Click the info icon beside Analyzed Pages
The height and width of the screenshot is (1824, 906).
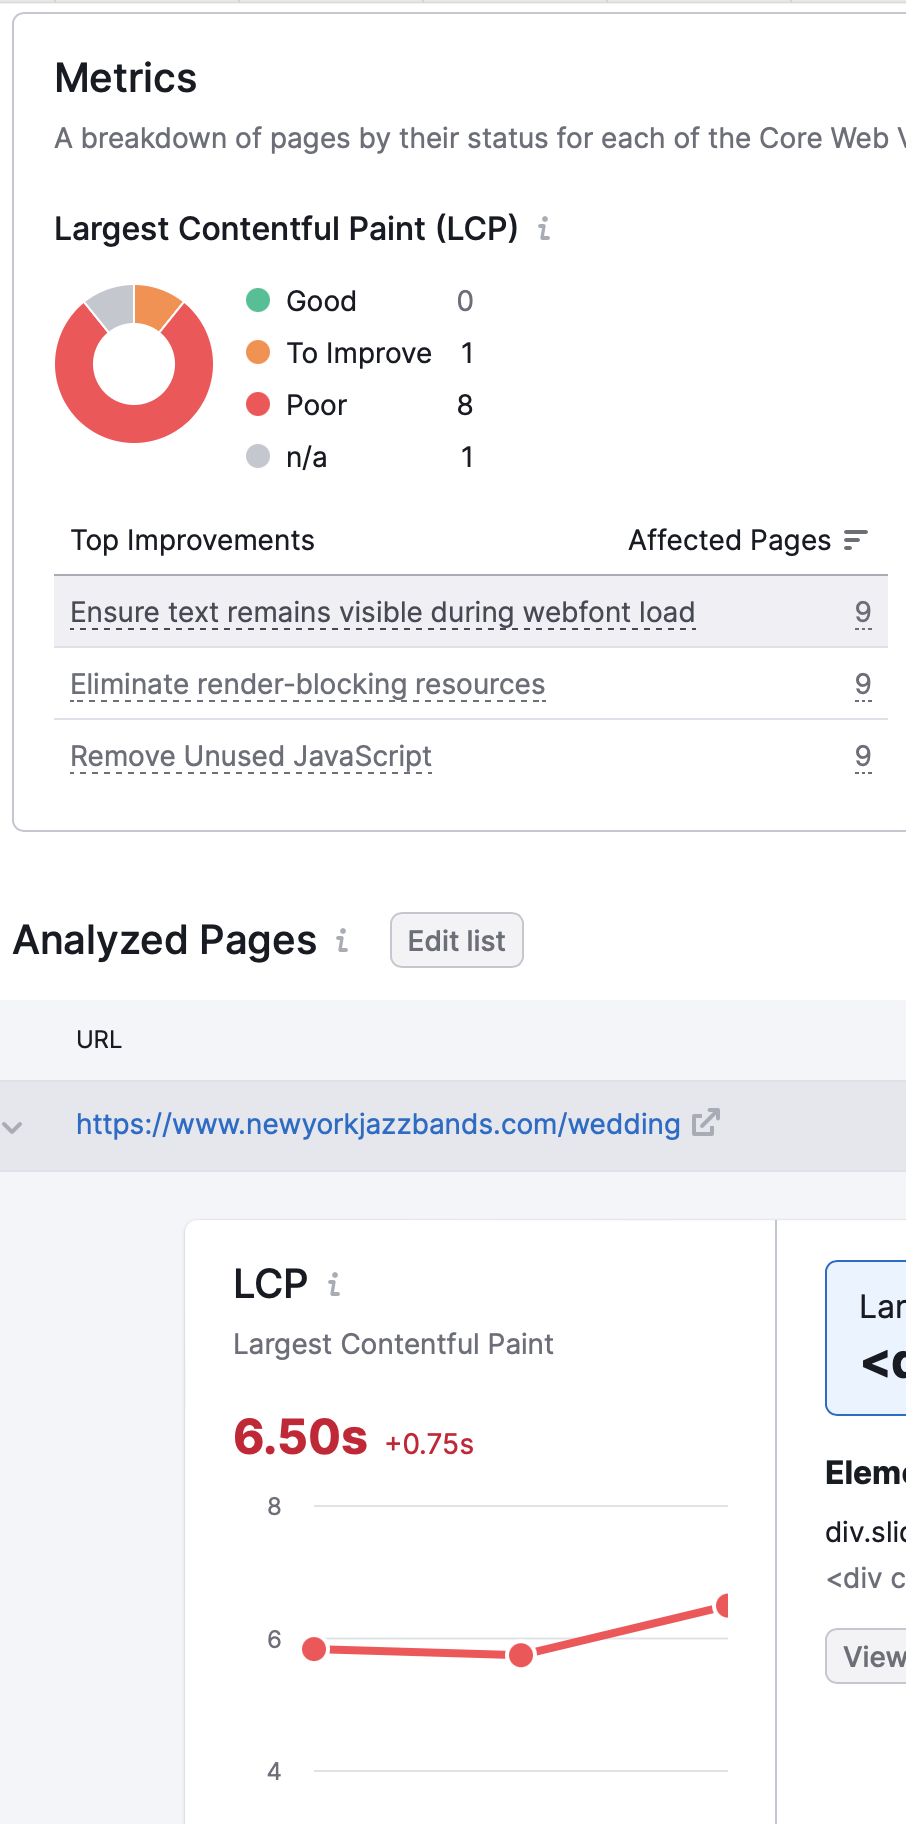point(342,940)
